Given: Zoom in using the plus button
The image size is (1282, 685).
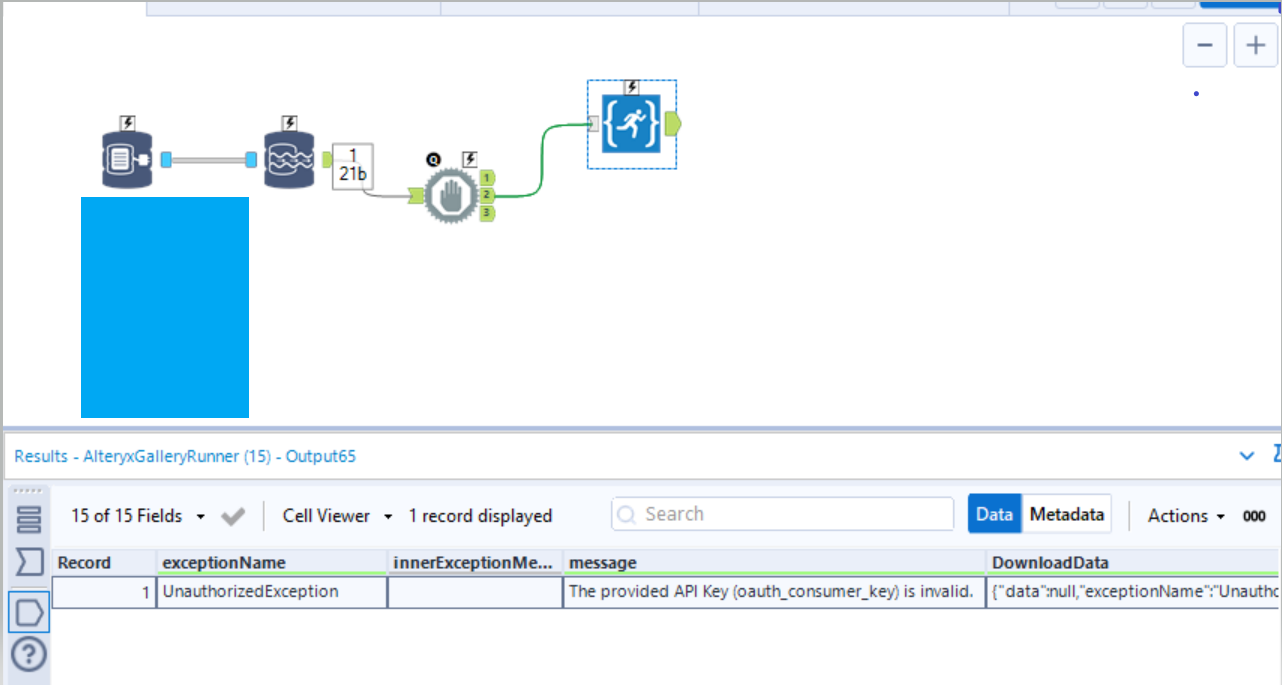Looking at the screenshot, I should (1255, 45).
